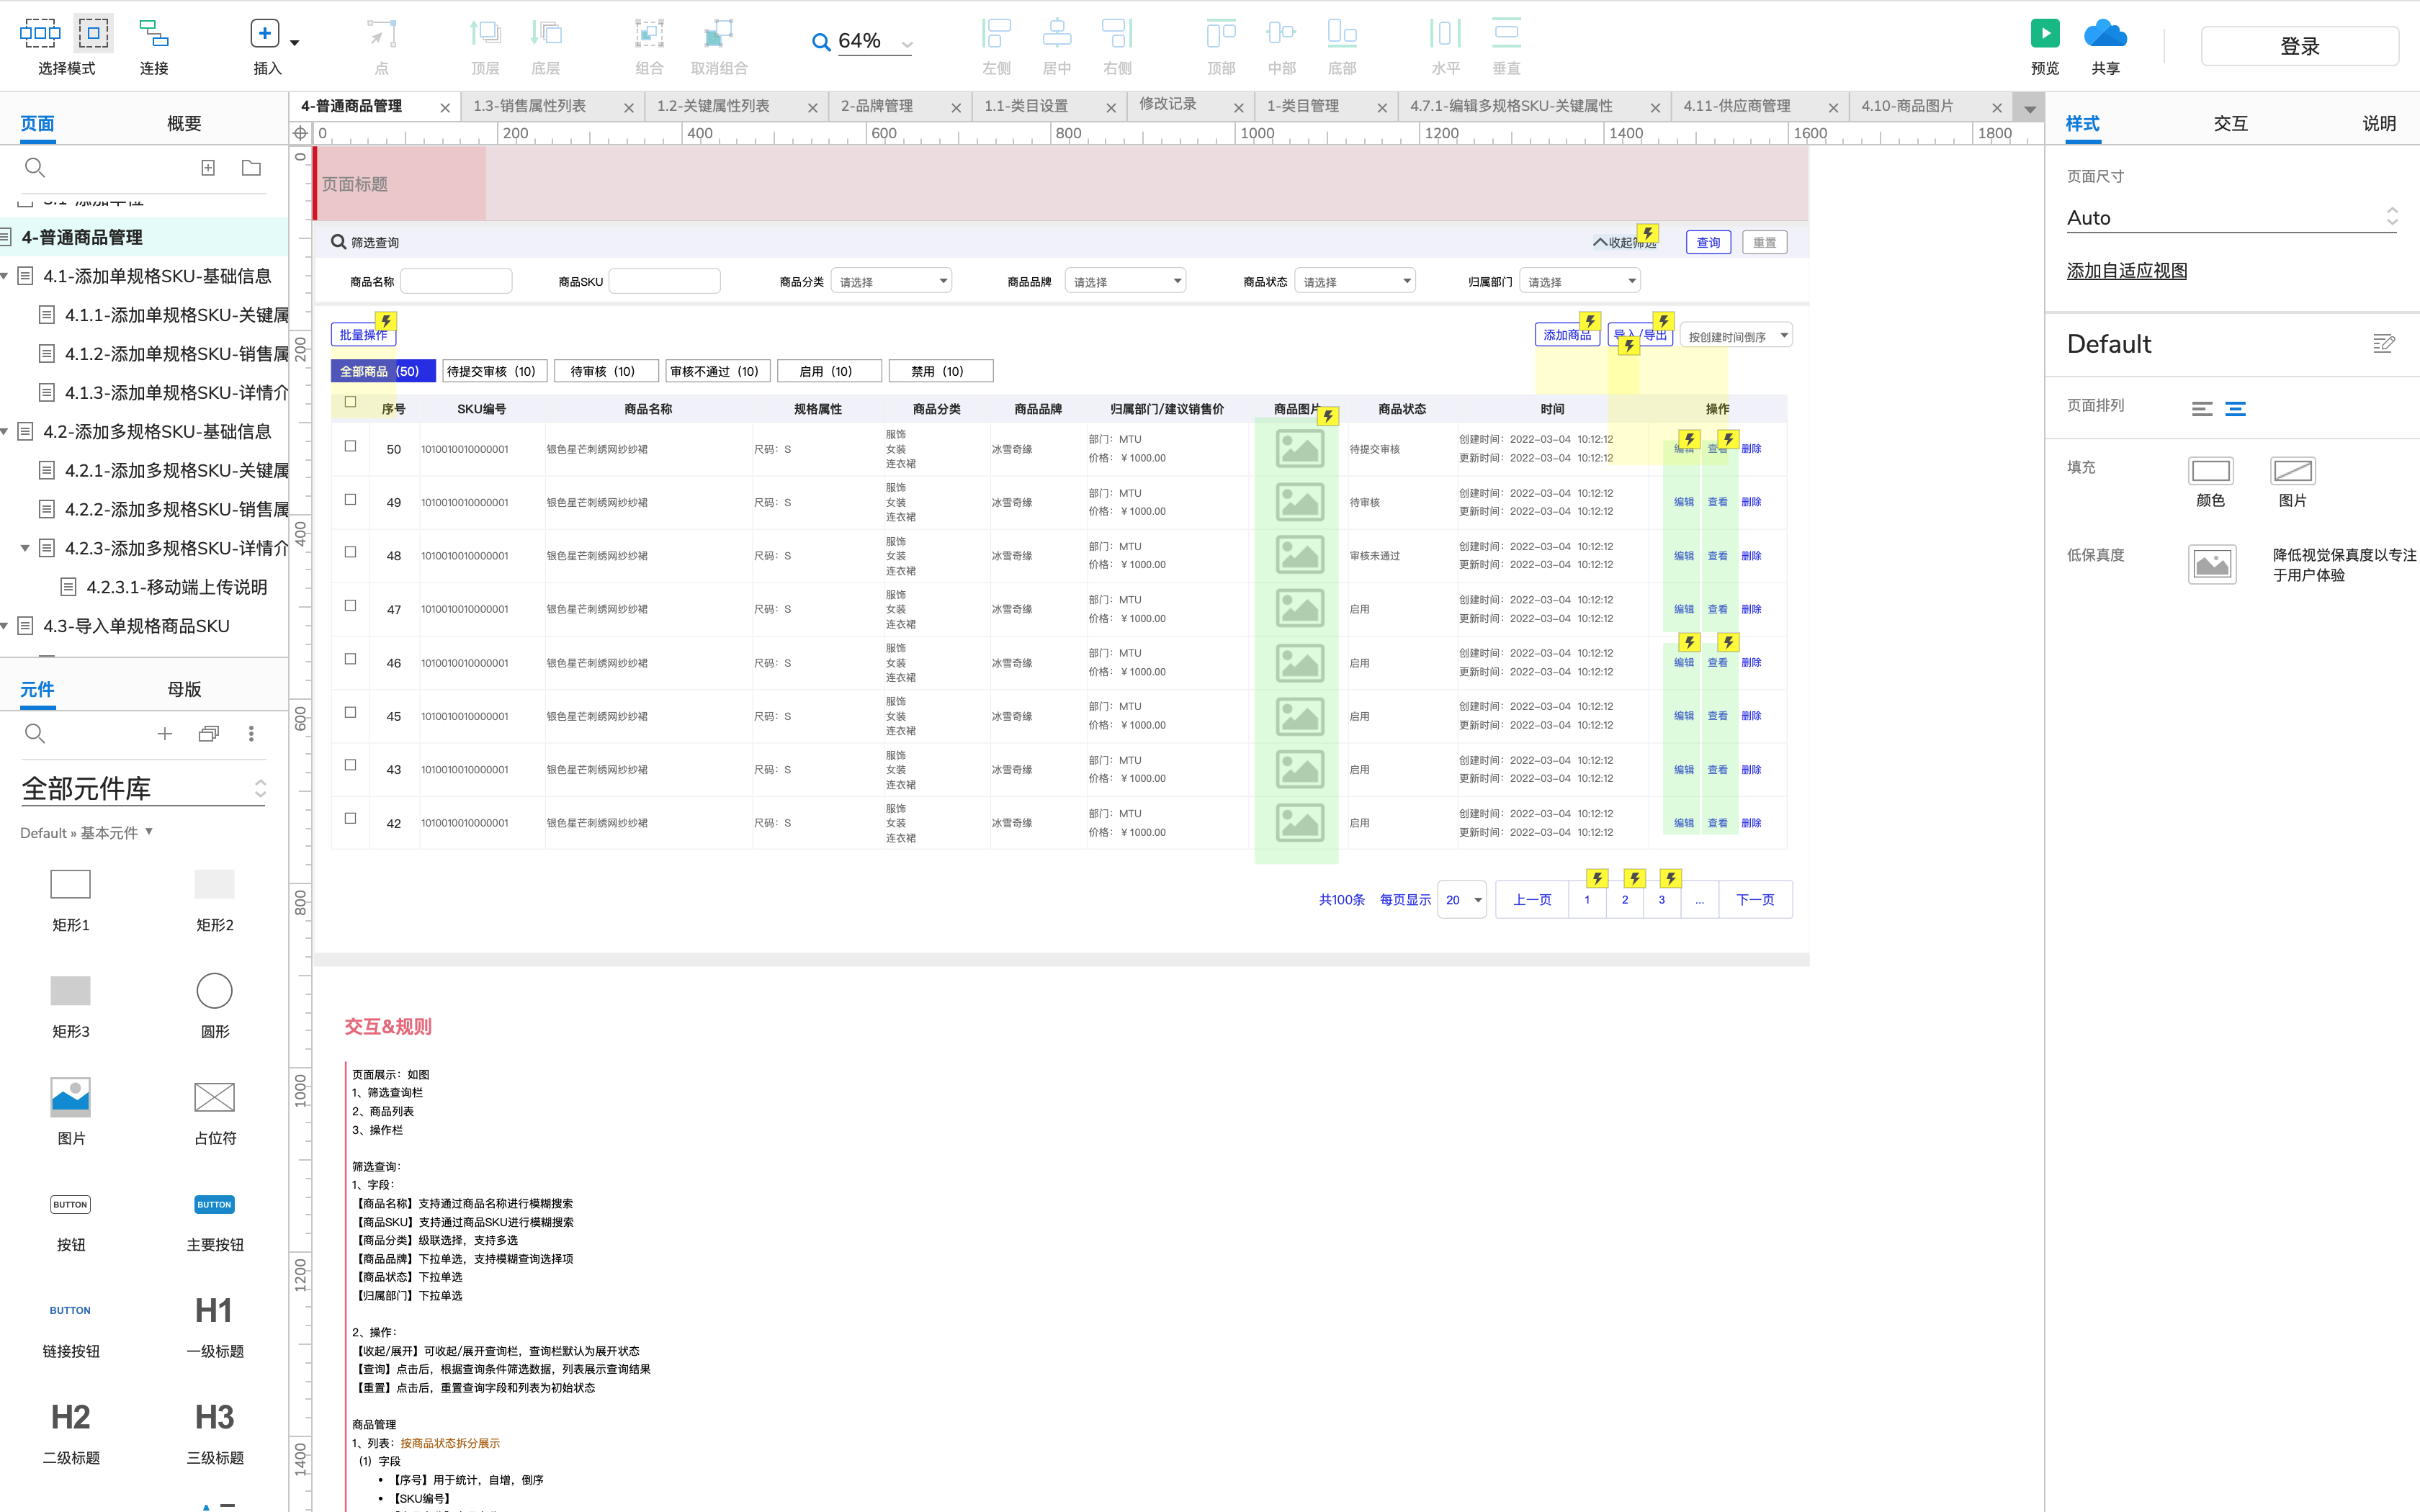Align top with 顶部 icon
The height and width of the screenshot is (1512, 2420).
click(1221, 34)
